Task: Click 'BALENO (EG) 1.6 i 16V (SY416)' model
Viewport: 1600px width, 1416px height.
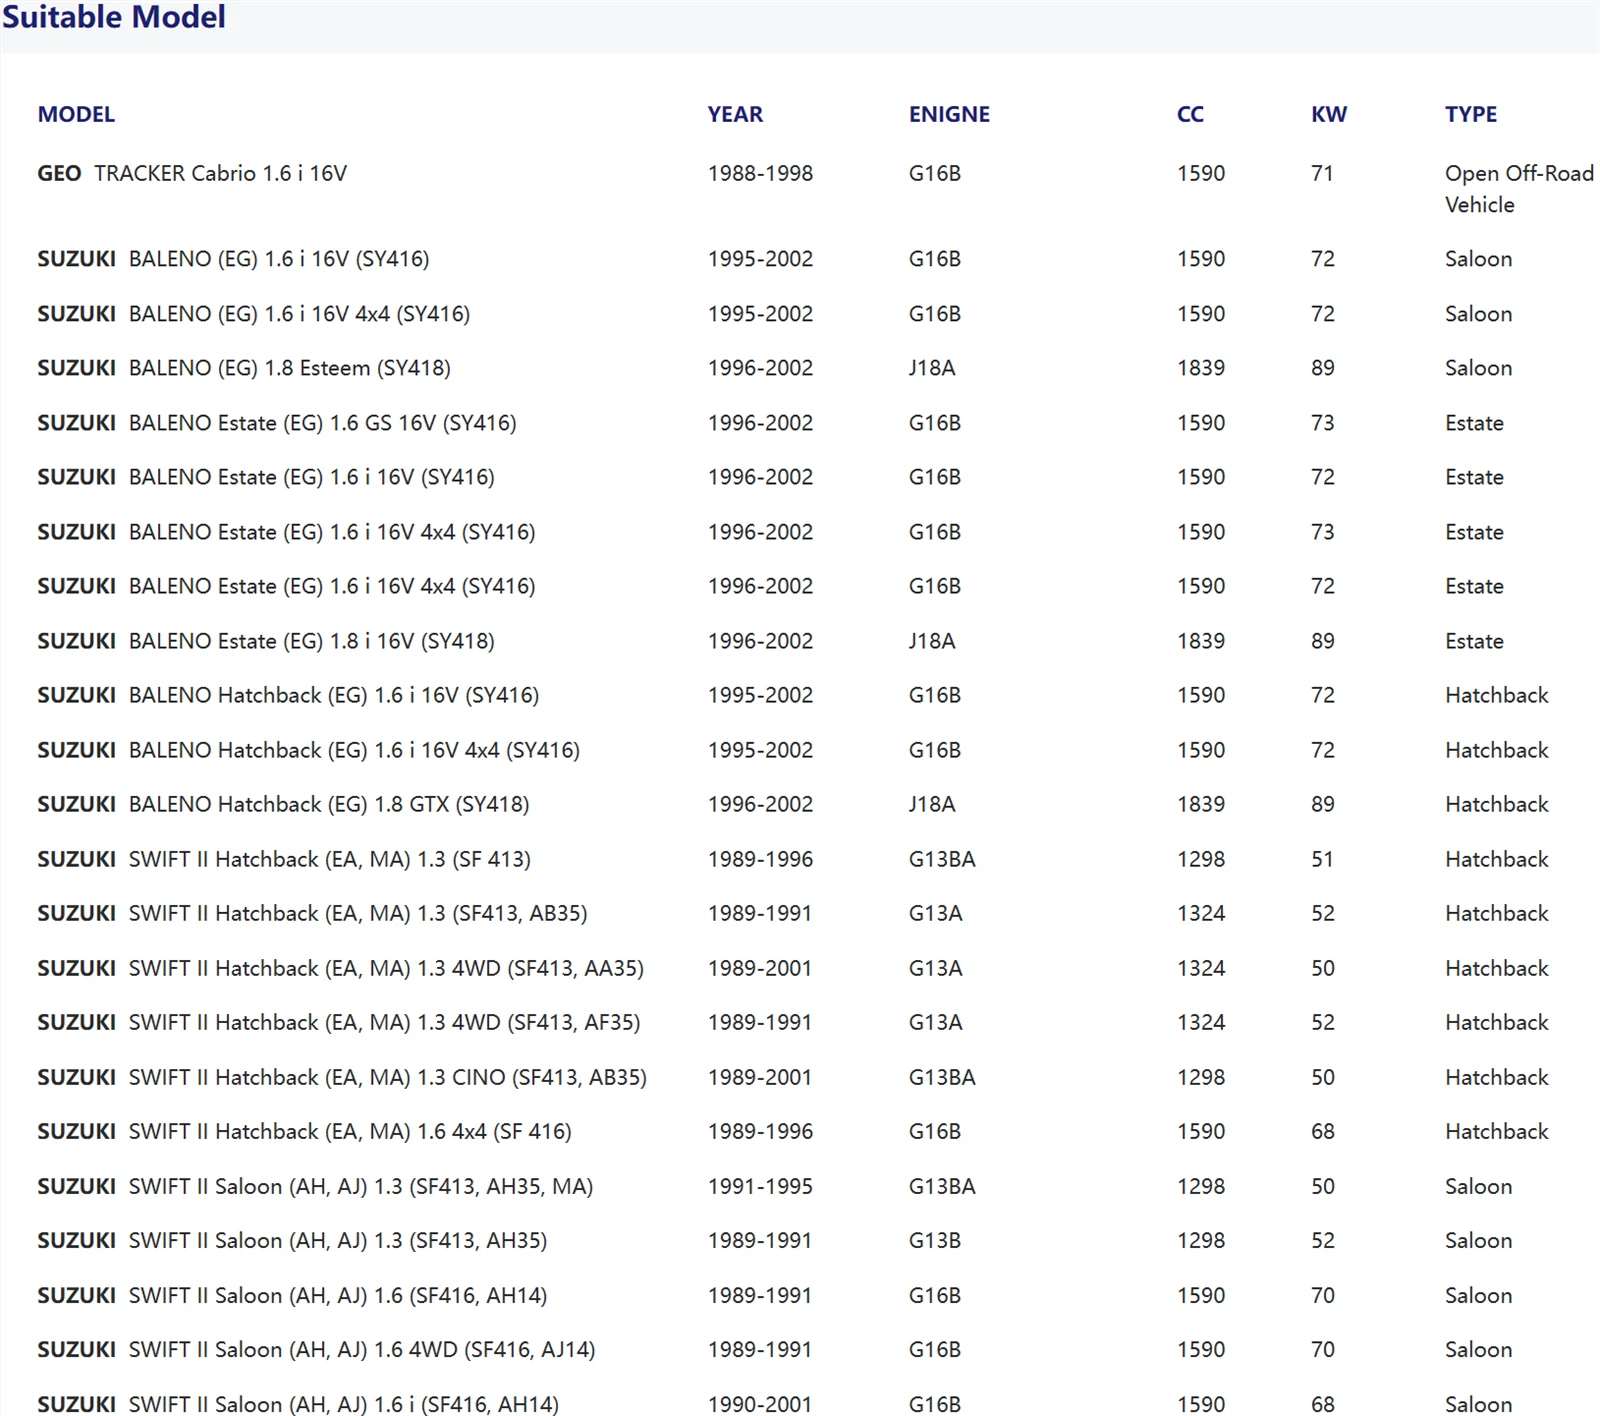Action: 279,259
